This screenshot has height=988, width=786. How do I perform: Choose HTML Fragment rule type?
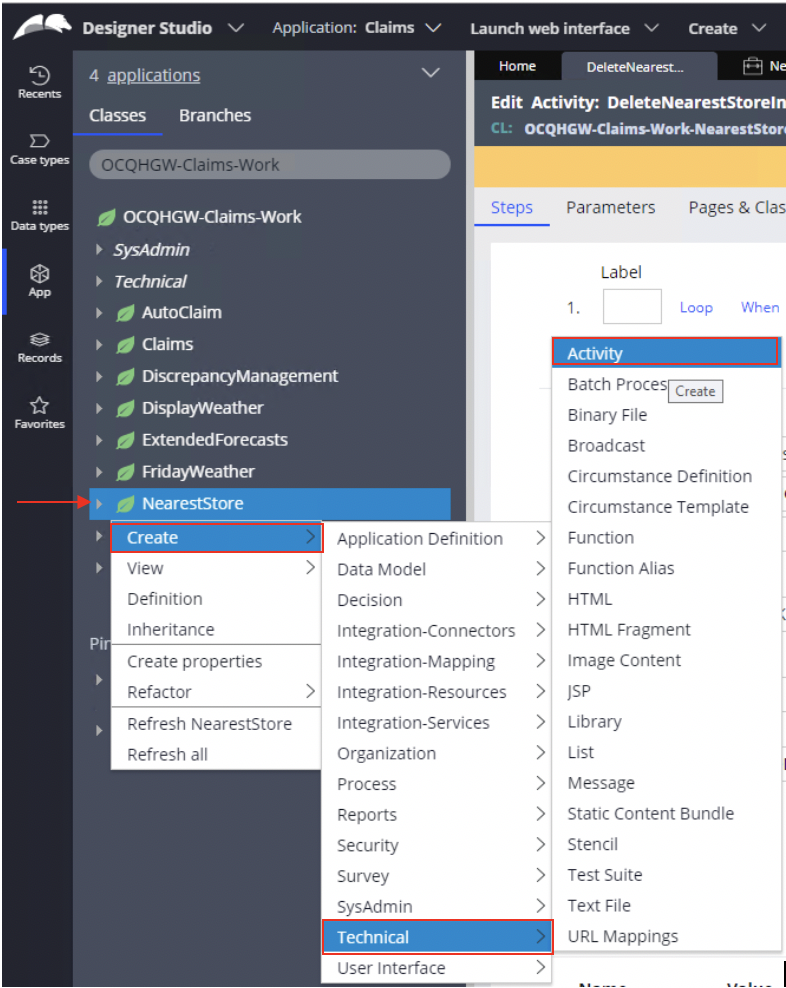pos(666,629)
